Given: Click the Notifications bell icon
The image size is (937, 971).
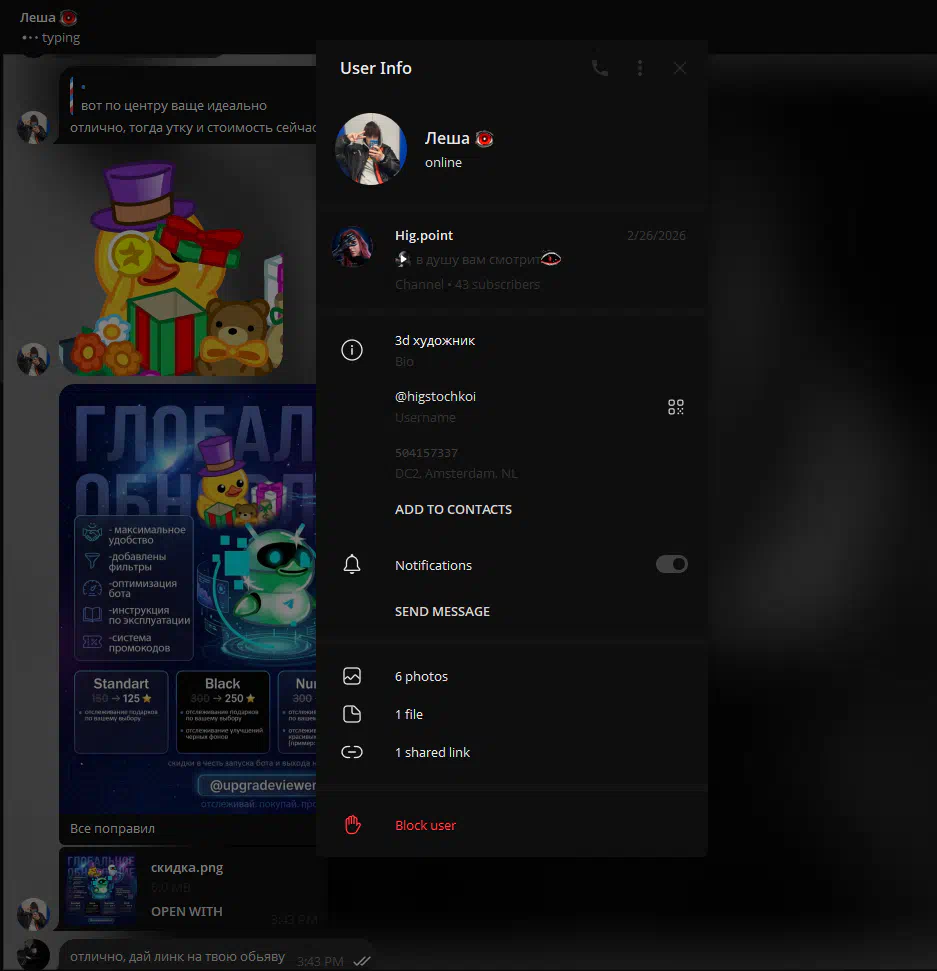Looking at the screenshot, I should click(x=352, y=565).
